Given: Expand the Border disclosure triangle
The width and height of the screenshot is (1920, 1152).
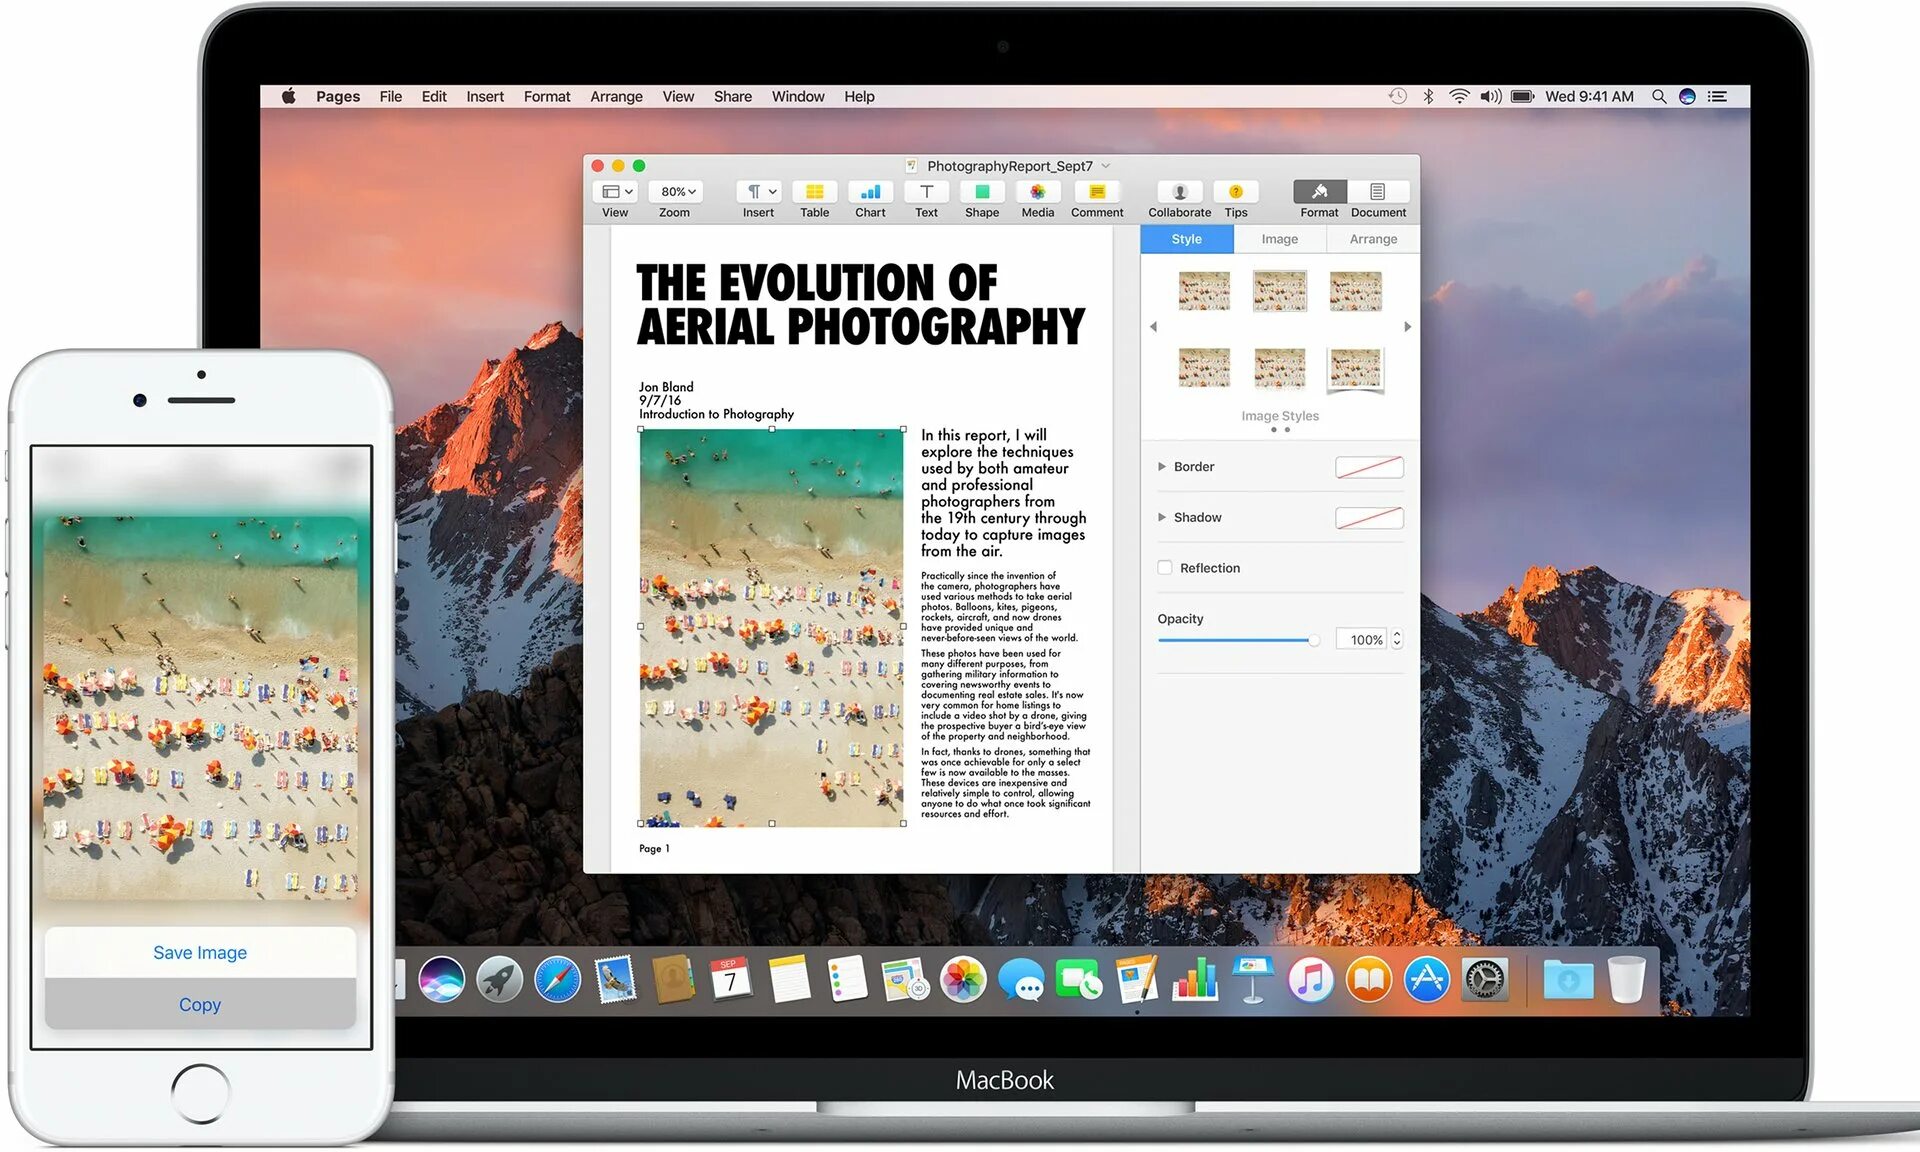Looking at the screenshot, I should coord(1162,467).
